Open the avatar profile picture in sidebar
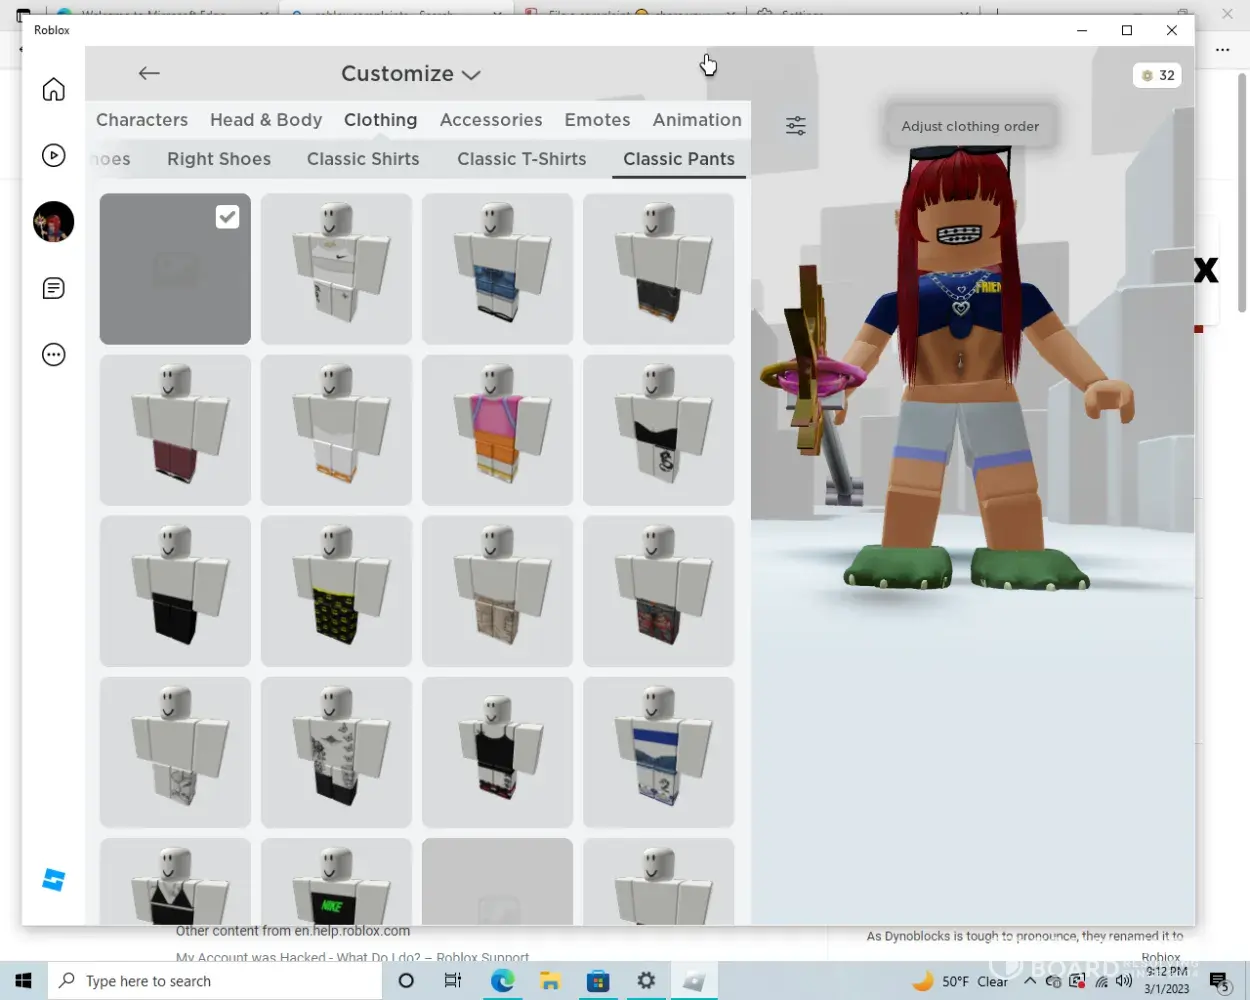 tap(54, 221)
